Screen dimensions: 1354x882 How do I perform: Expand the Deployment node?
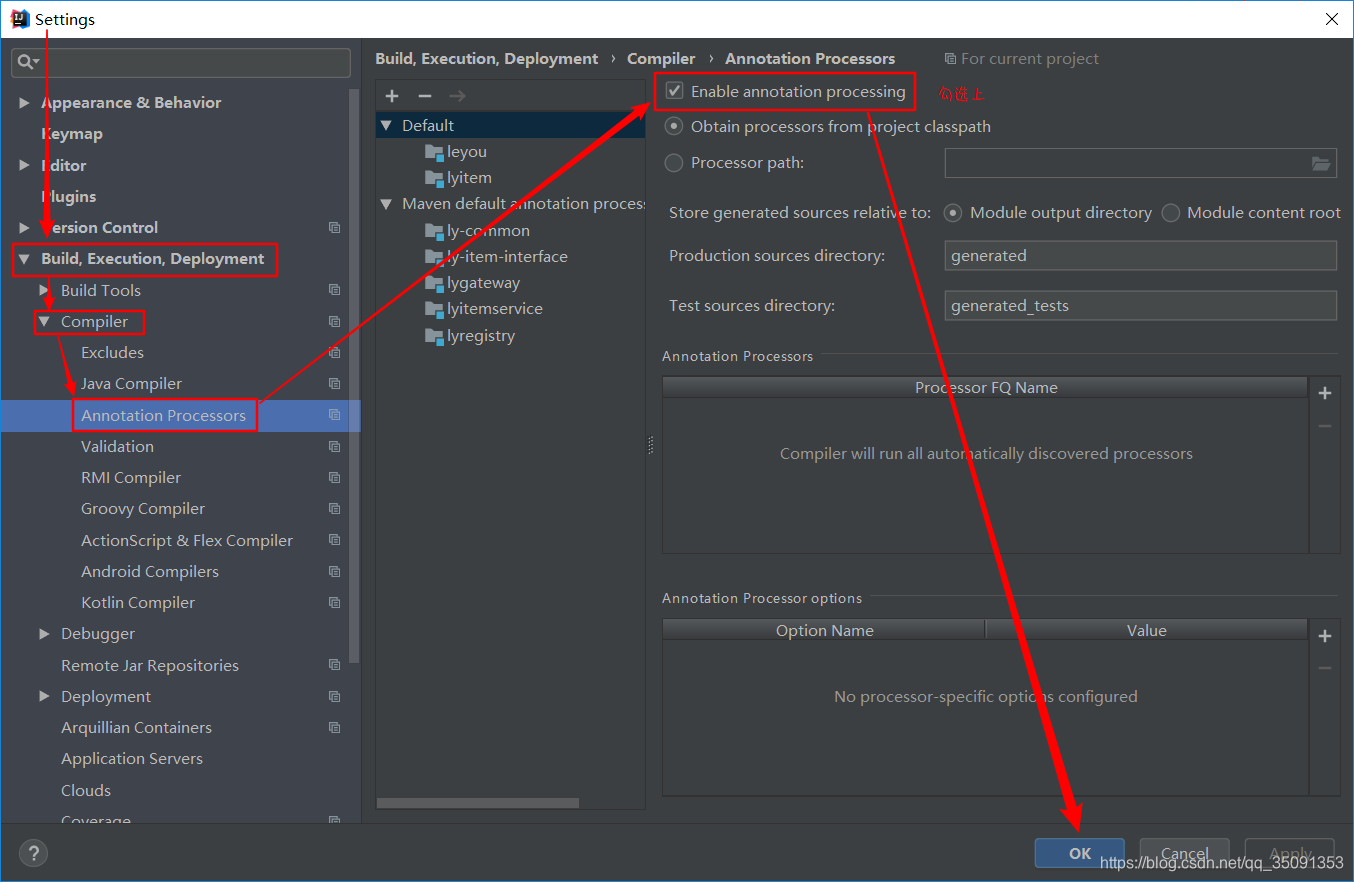click(45, 697)
